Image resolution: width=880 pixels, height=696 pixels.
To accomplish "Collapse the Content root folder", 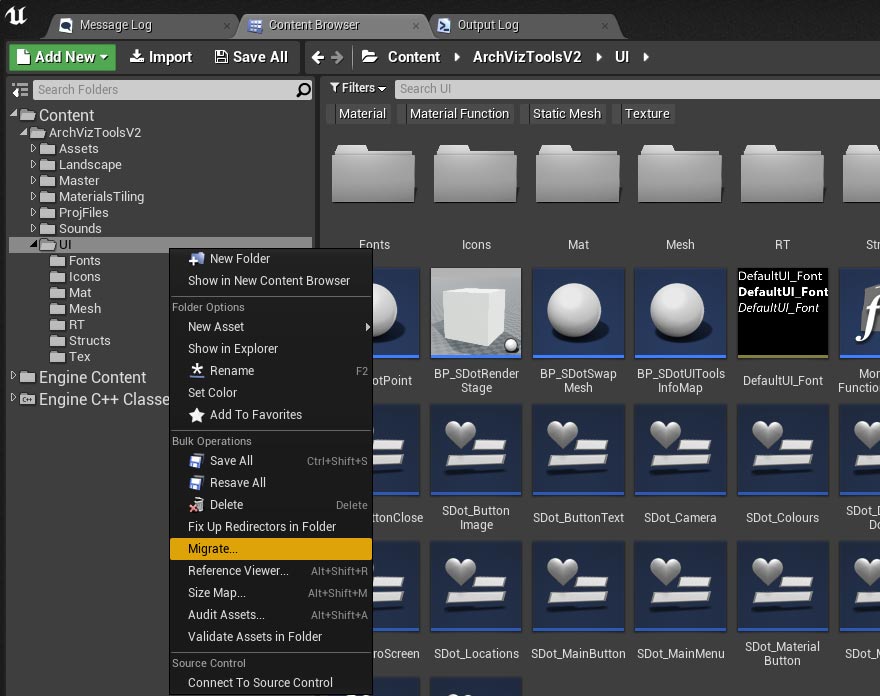I will (14, 114).
